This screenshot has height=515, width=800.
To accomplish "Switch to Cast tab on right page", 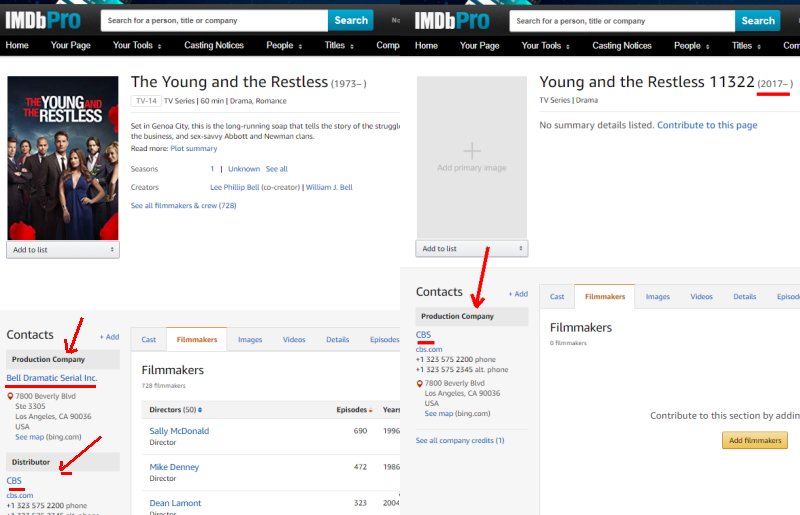I will [x=557, y=297].
